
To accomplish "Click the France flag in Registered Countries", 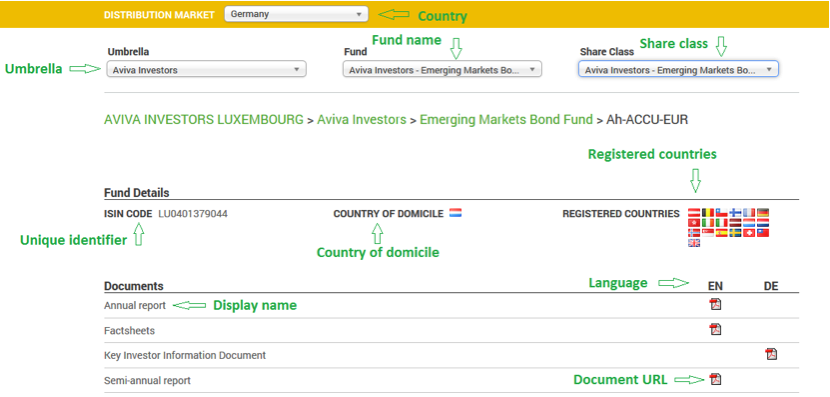I will (x=749, y=212).
